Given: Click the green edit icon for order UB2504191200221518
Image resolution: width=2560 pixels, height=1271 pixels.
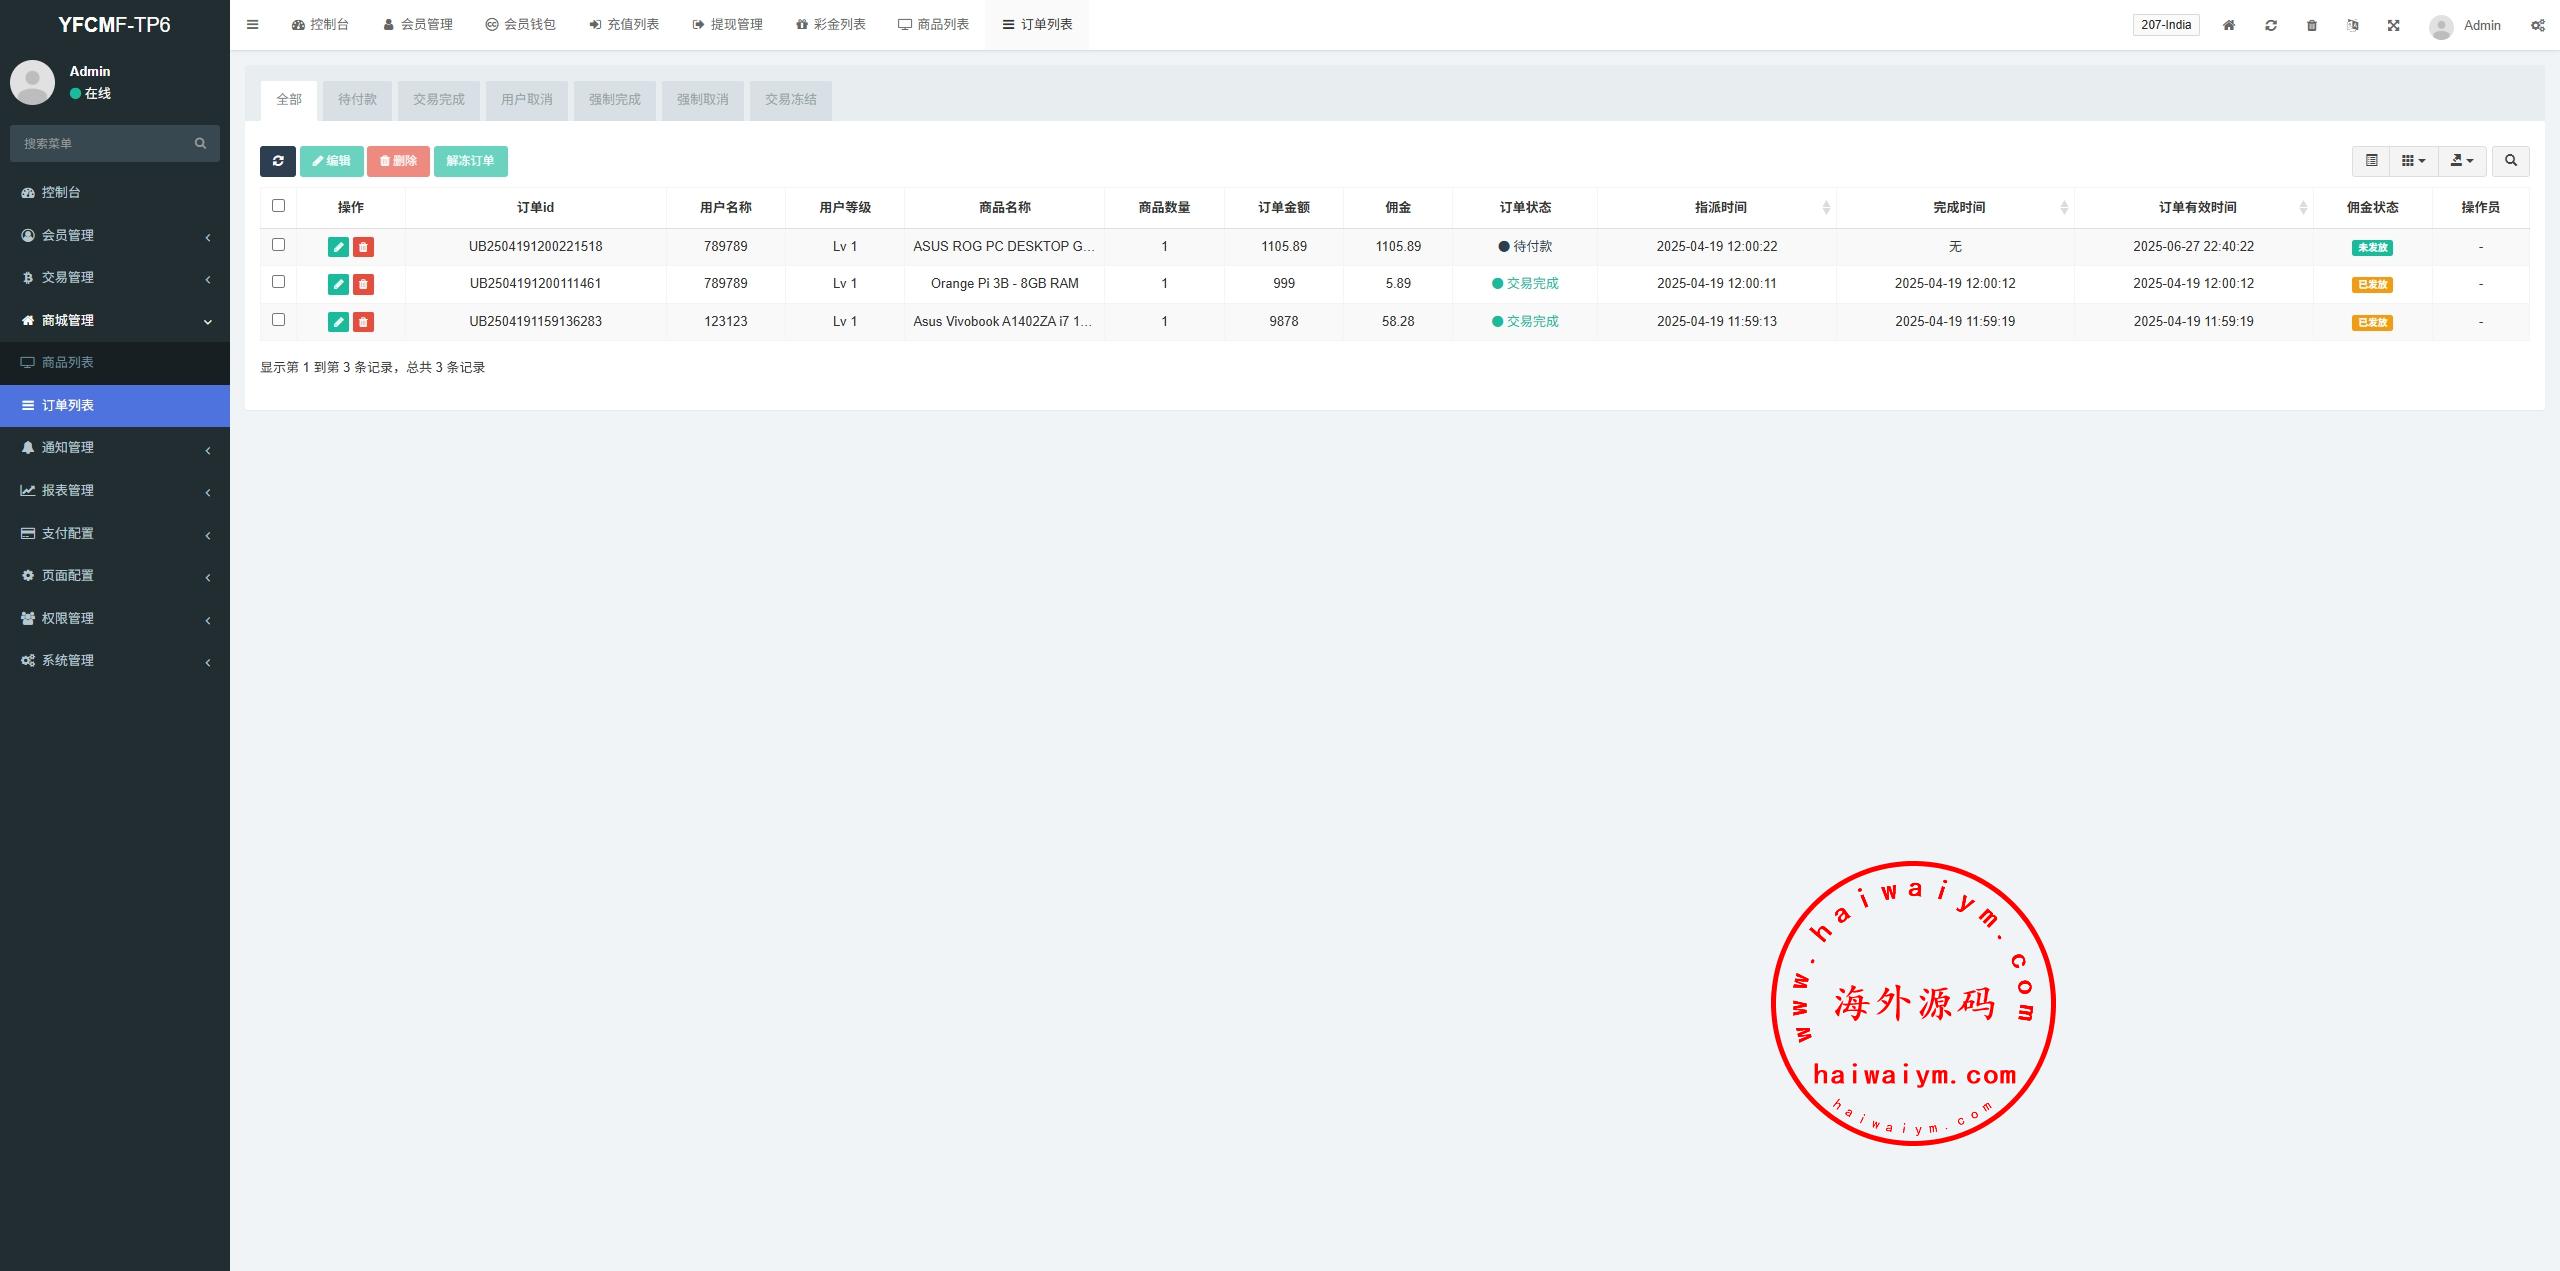Looking at the screenshot, I should click(x=338, y=247).
